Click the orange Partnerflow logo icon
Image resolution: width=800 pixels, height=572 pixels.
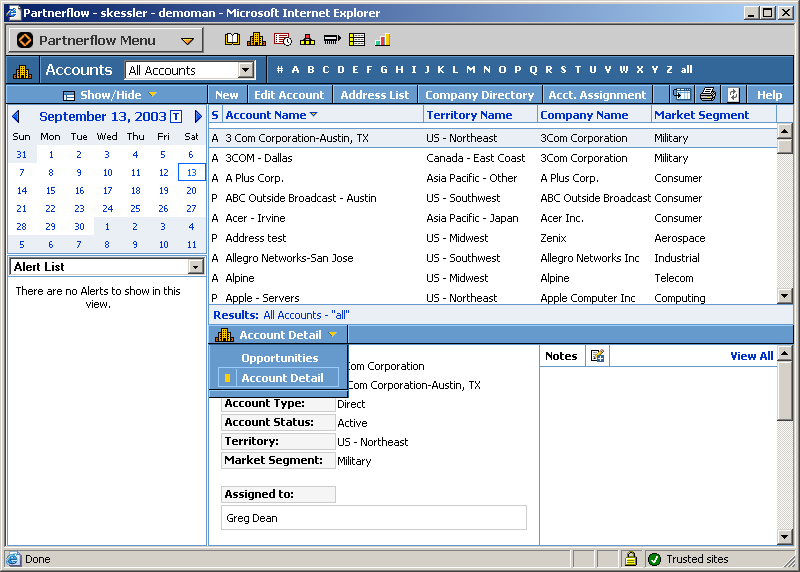click(24, 40)
